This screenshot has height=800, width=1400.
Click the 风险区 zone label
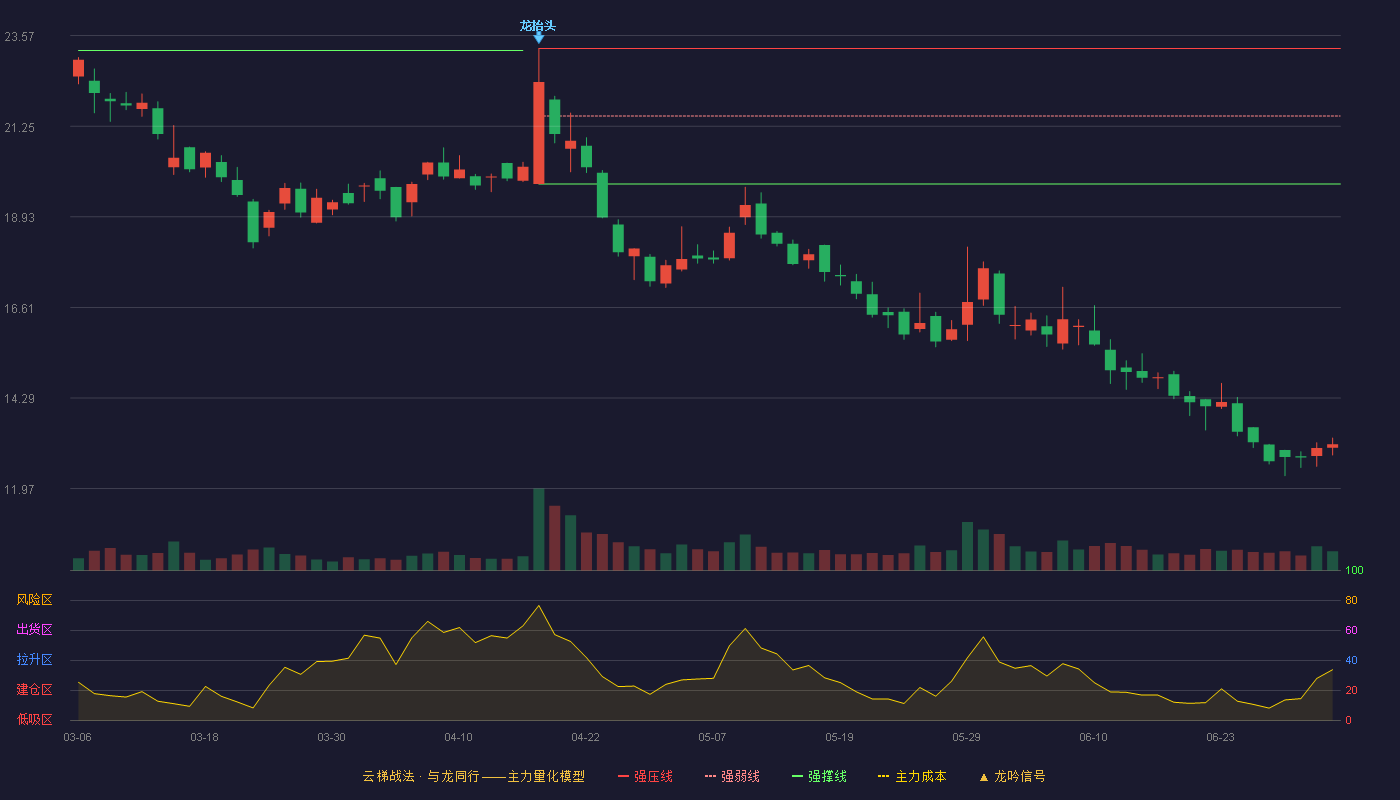[x=34, y=600]
